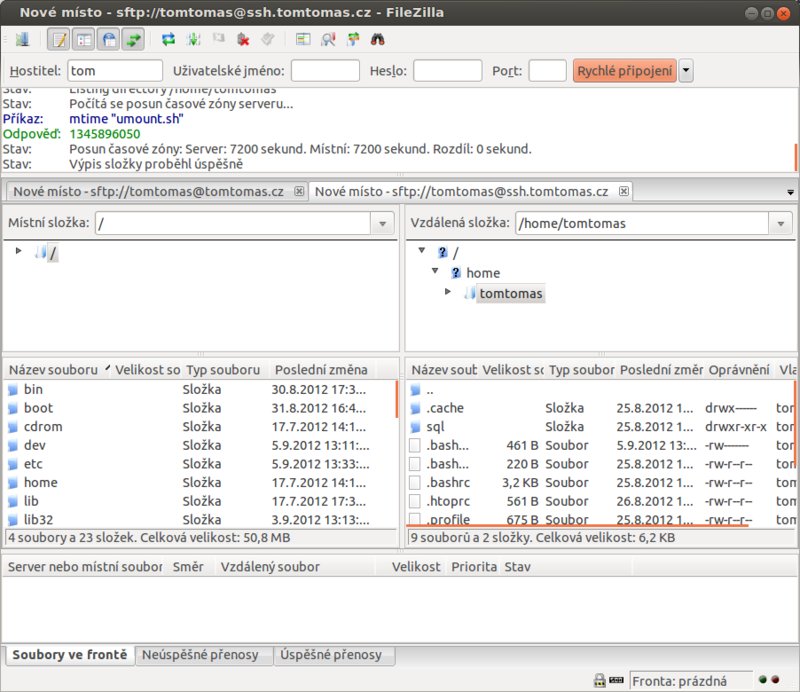Viewport: 800px width, 692px height.
Task: Click the Heslo password field
Action: [x=447, y=70]
